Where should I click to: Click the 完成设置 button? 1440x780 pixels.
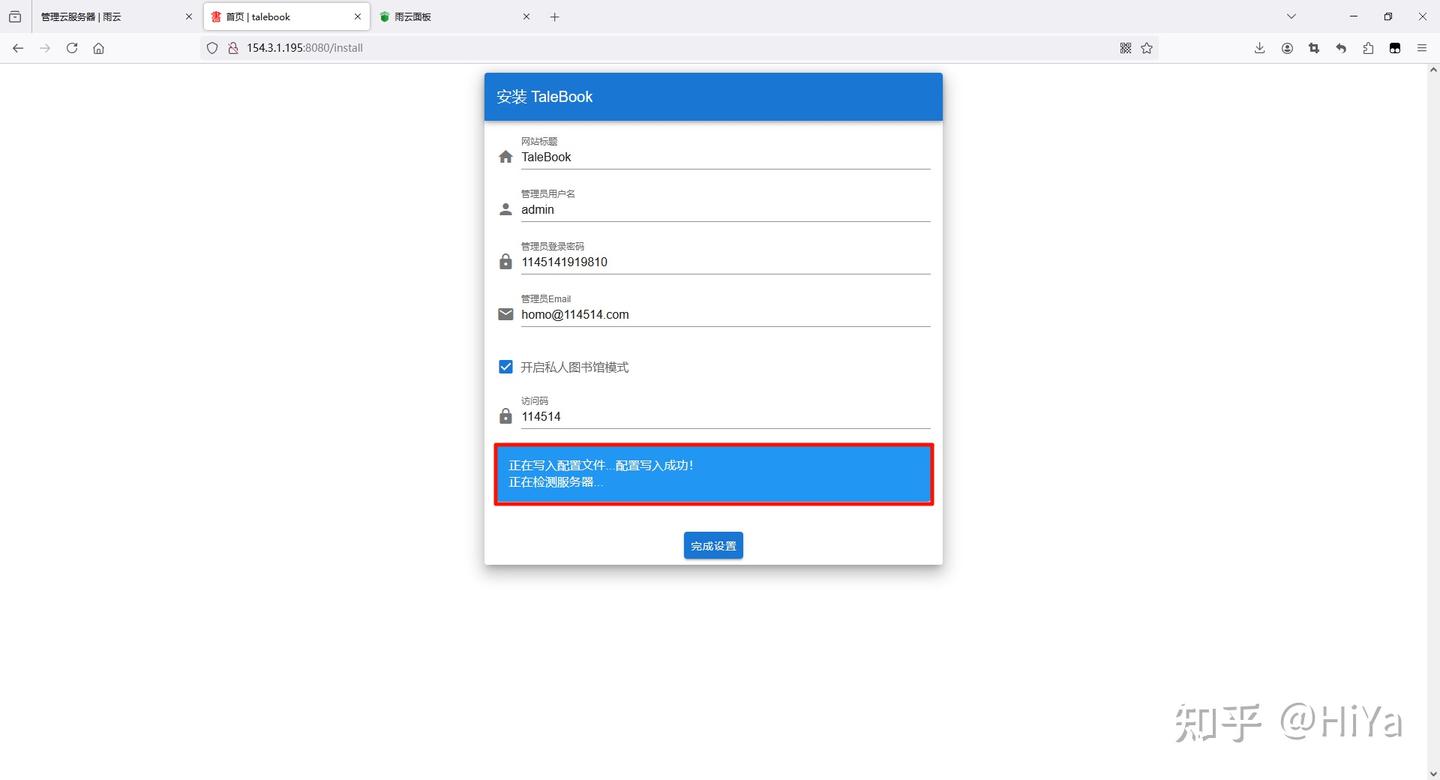point(713,546)
